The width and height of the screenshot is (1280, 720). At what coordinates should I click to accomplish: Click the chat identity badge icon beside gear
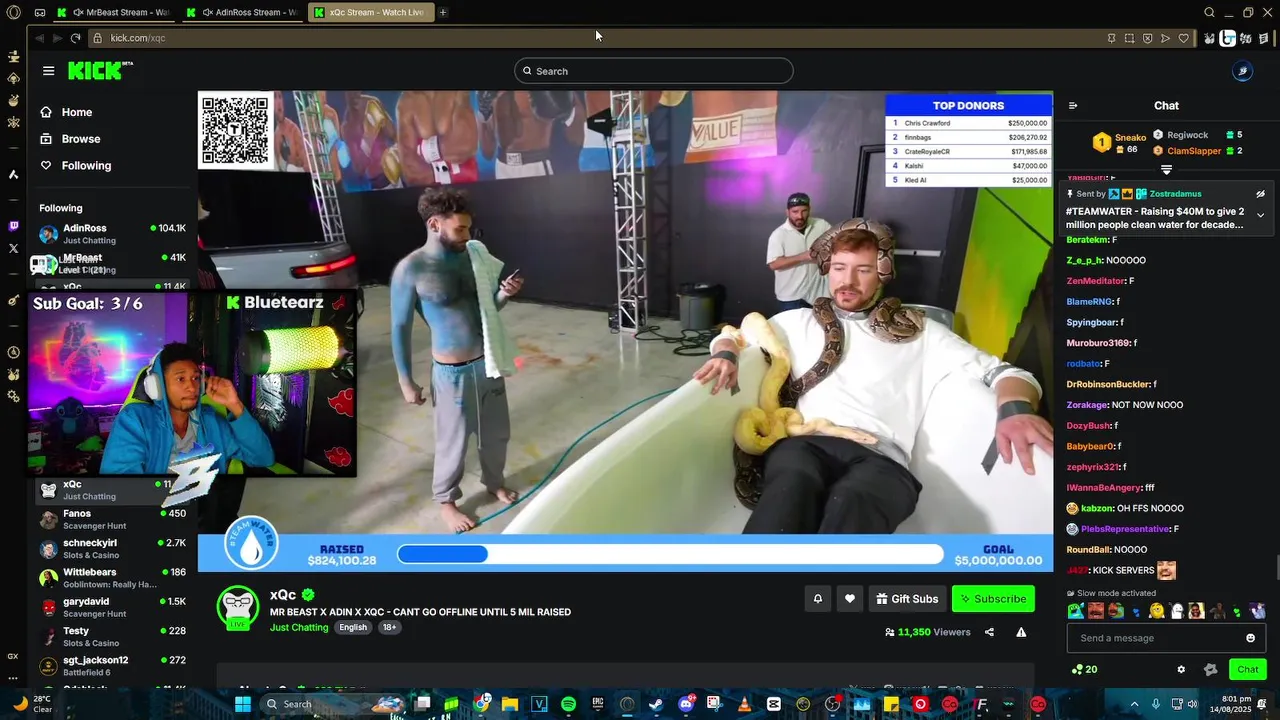(x=1211, y=669)
